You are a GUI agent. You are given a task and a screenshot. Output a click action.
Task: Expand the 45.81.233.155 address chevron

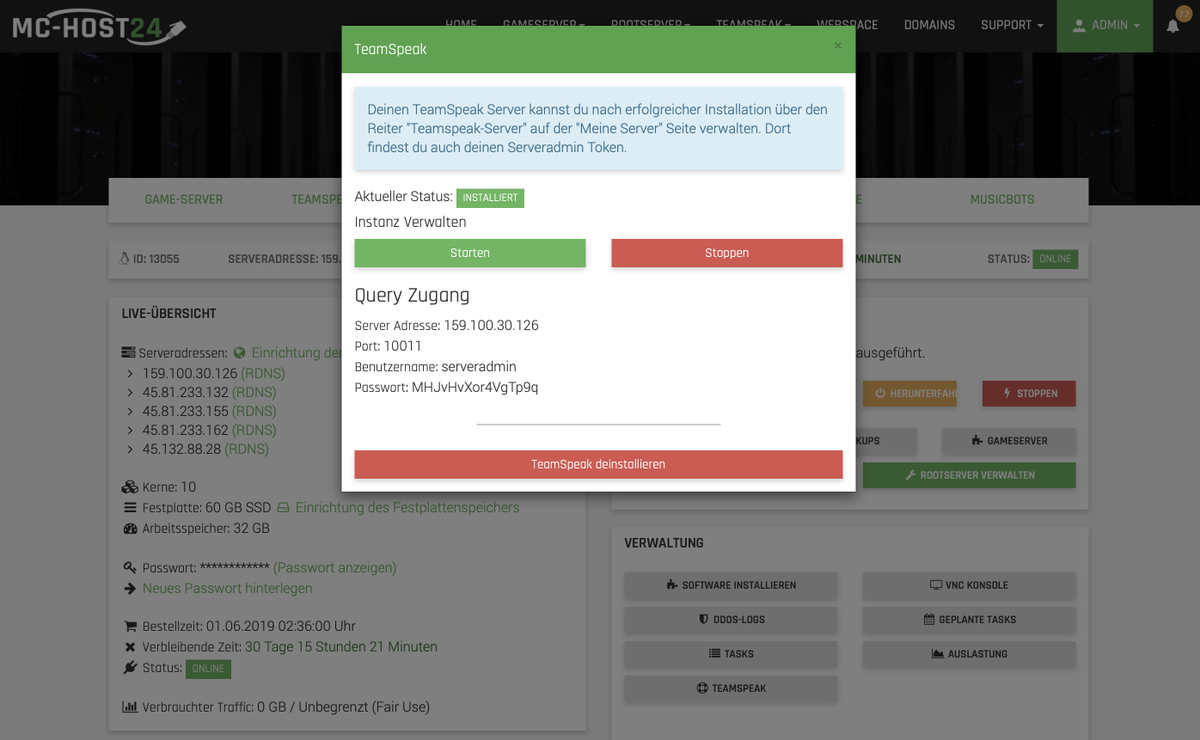tap(129, 411)
